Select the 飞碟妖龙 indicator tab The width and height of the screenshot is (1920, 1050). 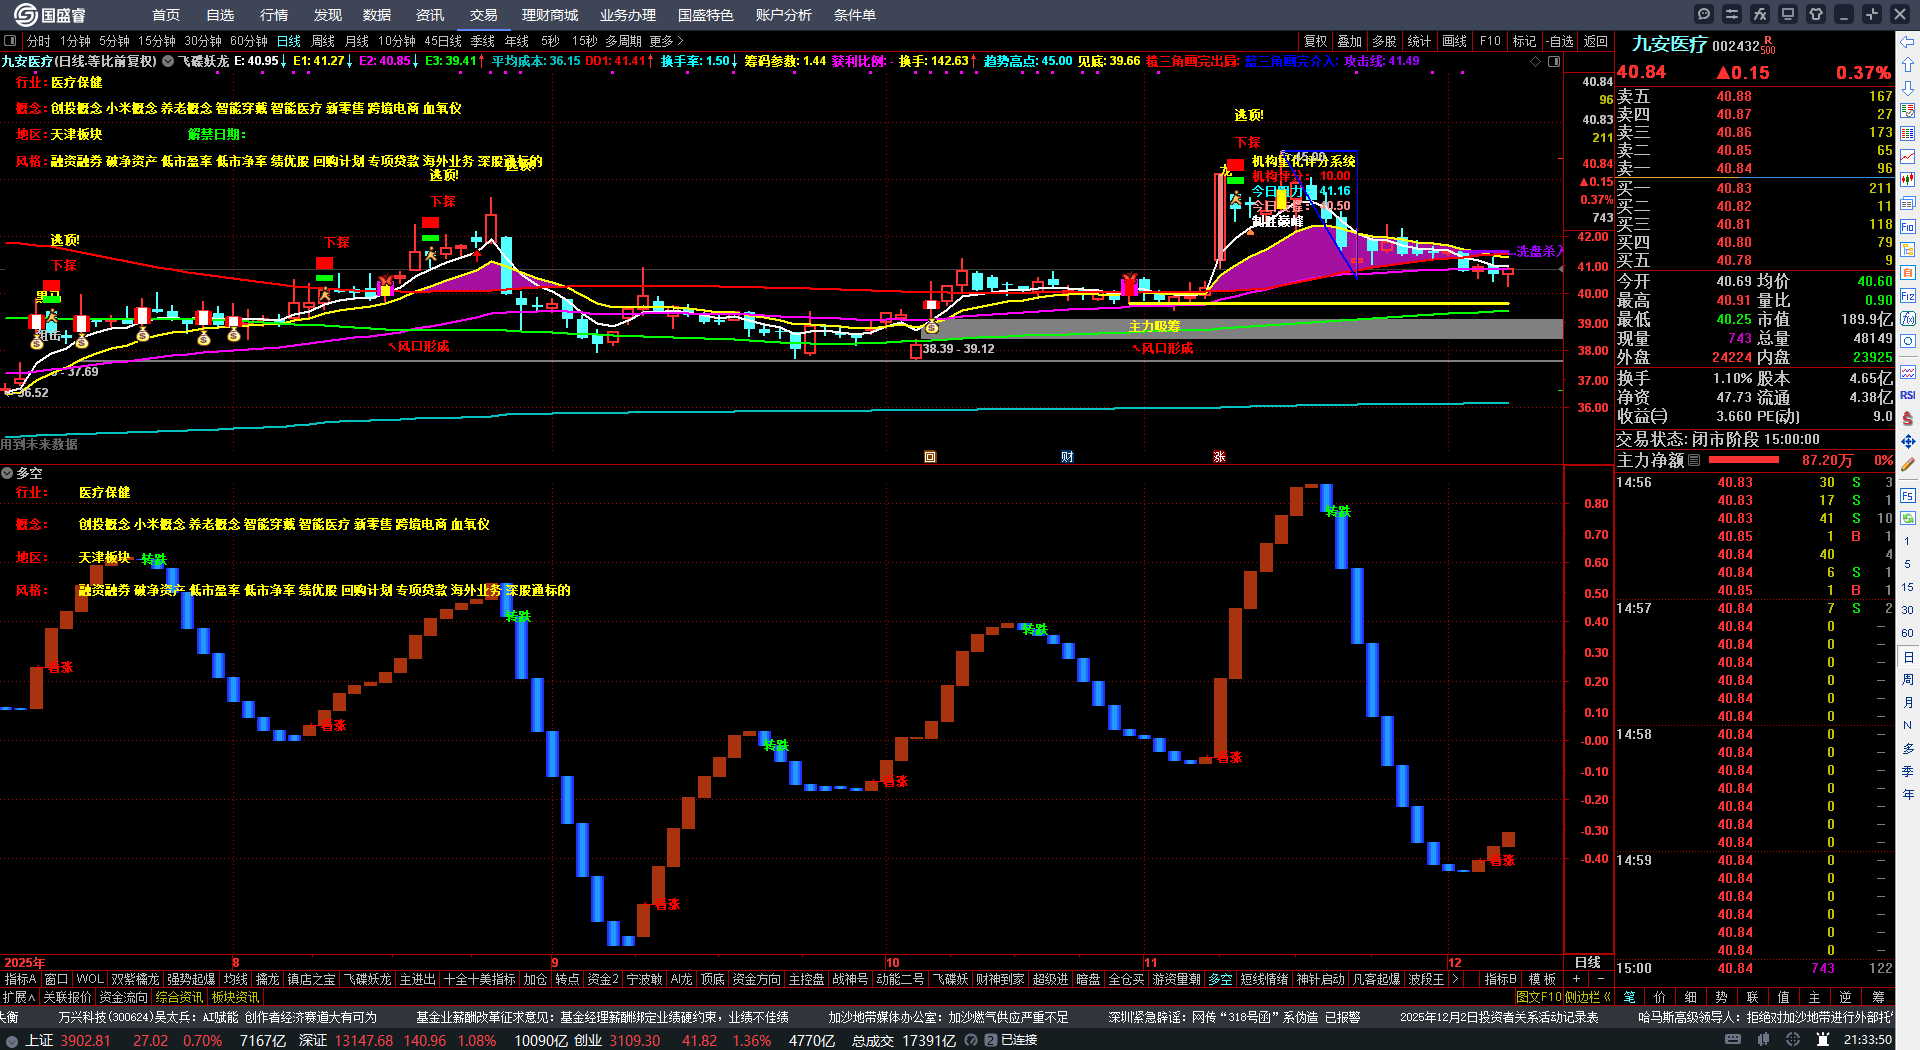coord(367,979)
